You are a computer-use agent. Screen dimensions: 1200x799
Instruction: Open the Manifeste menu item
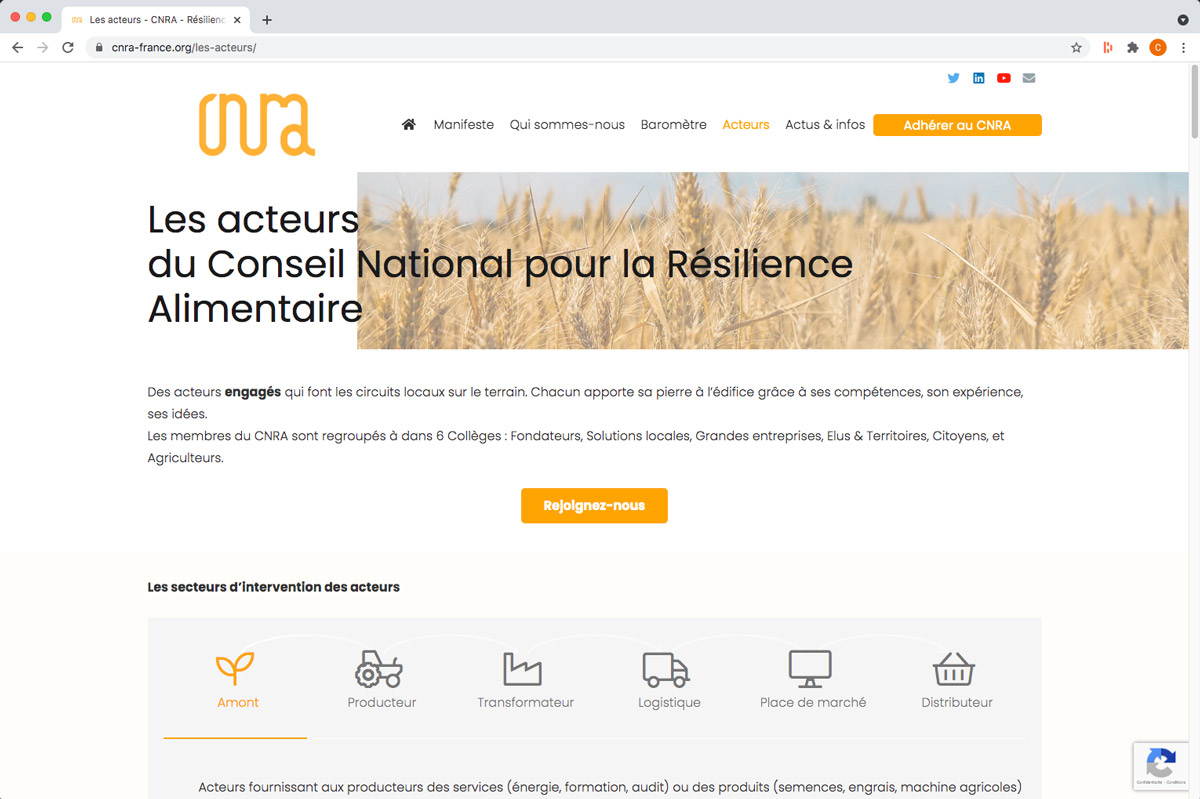click(463, 124)
